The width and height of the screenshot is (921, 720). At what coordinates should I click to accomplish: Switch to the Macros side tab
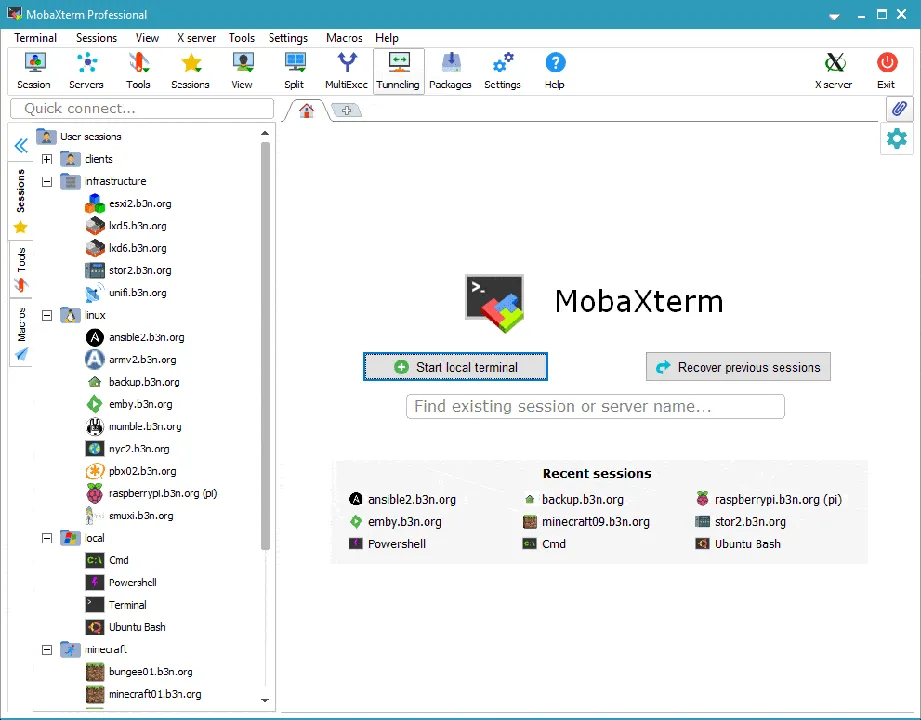[21, 333]
